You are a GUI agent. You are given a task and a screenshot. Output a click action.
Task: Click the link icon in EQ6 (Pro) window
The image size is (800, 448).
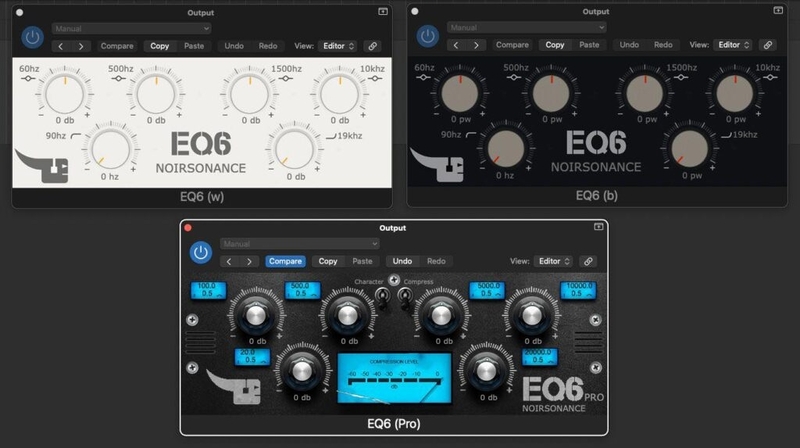(x=588, y=261)
